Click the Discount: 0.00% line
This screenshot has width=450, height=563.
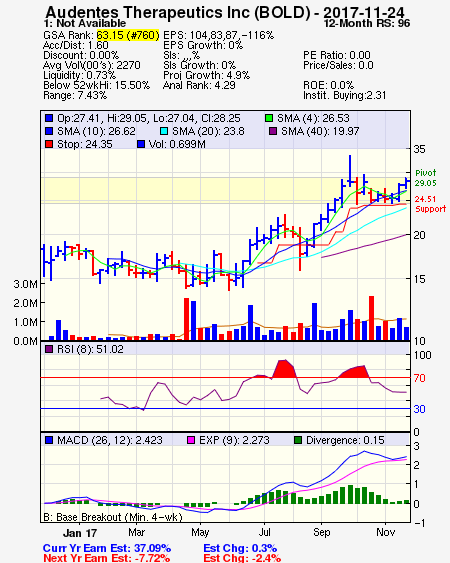(81, 55)
